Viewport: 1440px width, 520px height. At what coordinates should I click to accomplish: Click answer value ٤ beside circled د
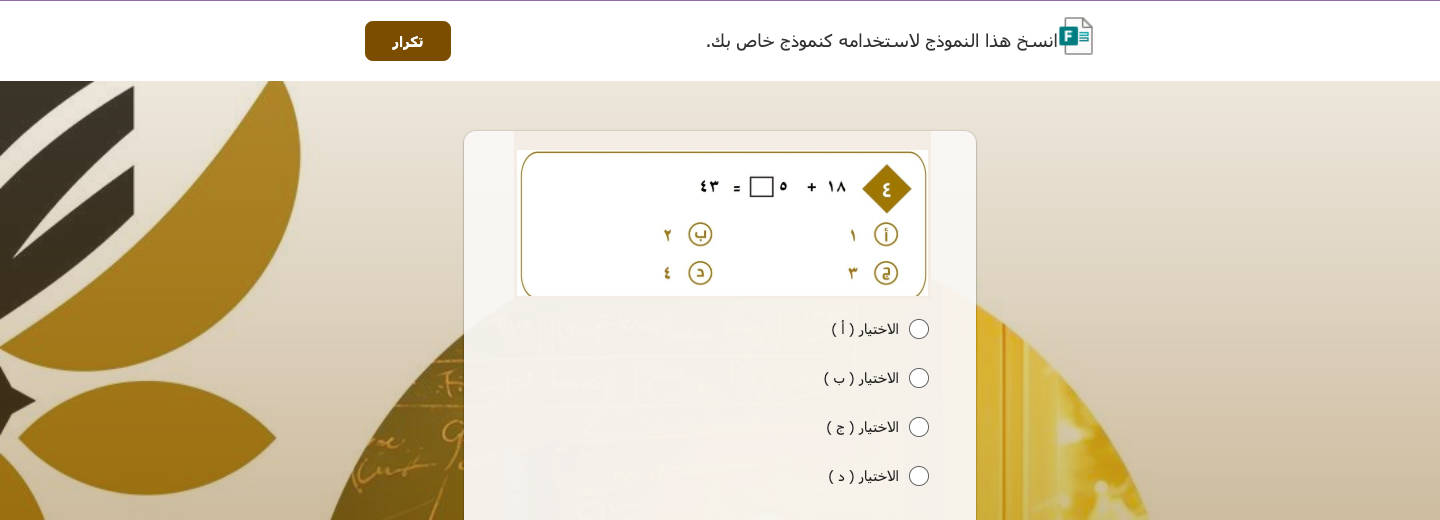coord(667,273)
